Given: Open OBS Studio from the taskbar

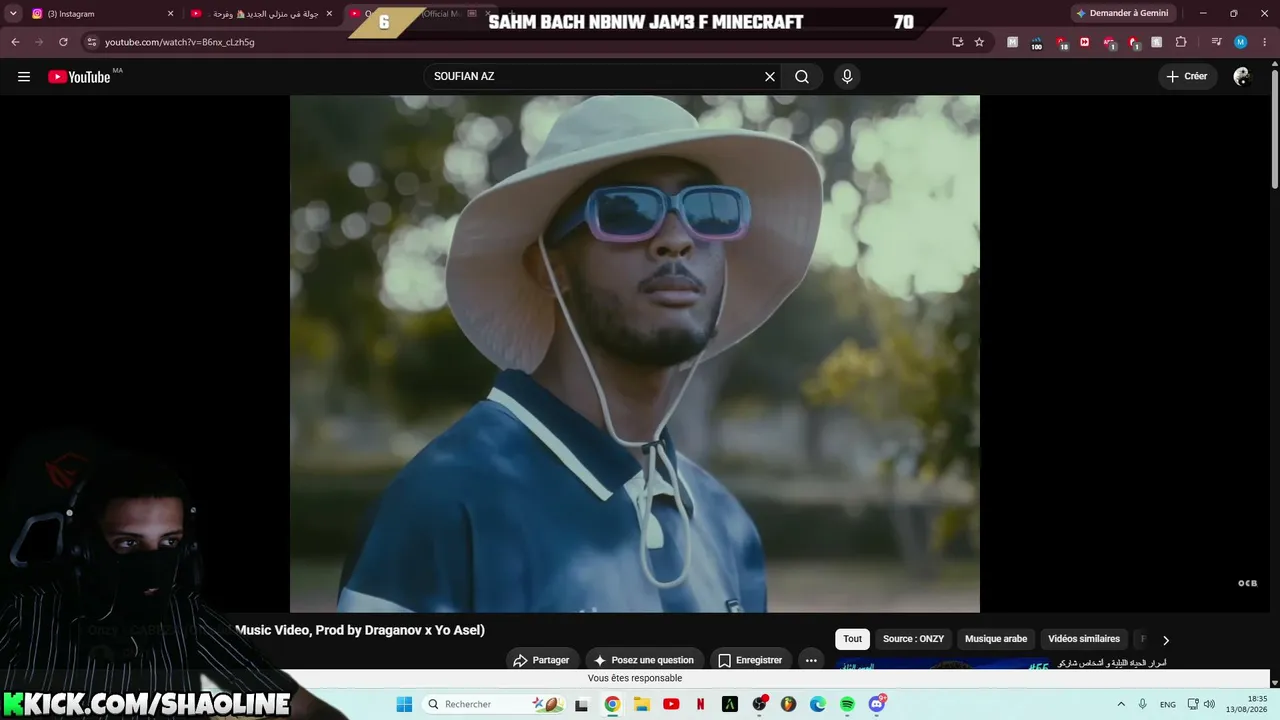Looking at the screenshot, I should click(x=759, y=704).
